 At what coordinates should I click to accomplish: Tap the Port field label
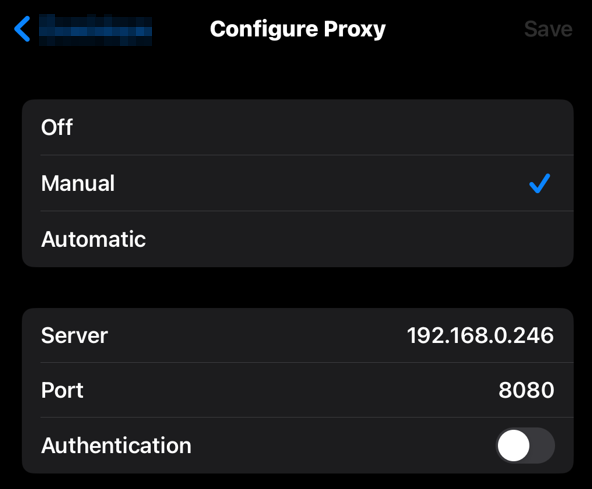(x=62, y=390)
